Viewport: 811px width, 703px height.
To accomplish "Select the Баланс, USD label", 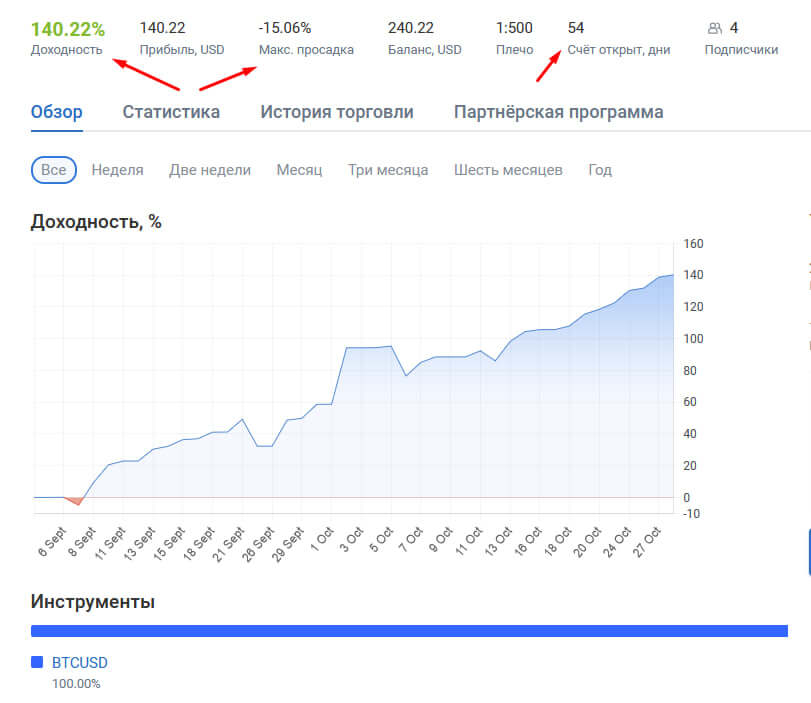I will coord(425,50).
